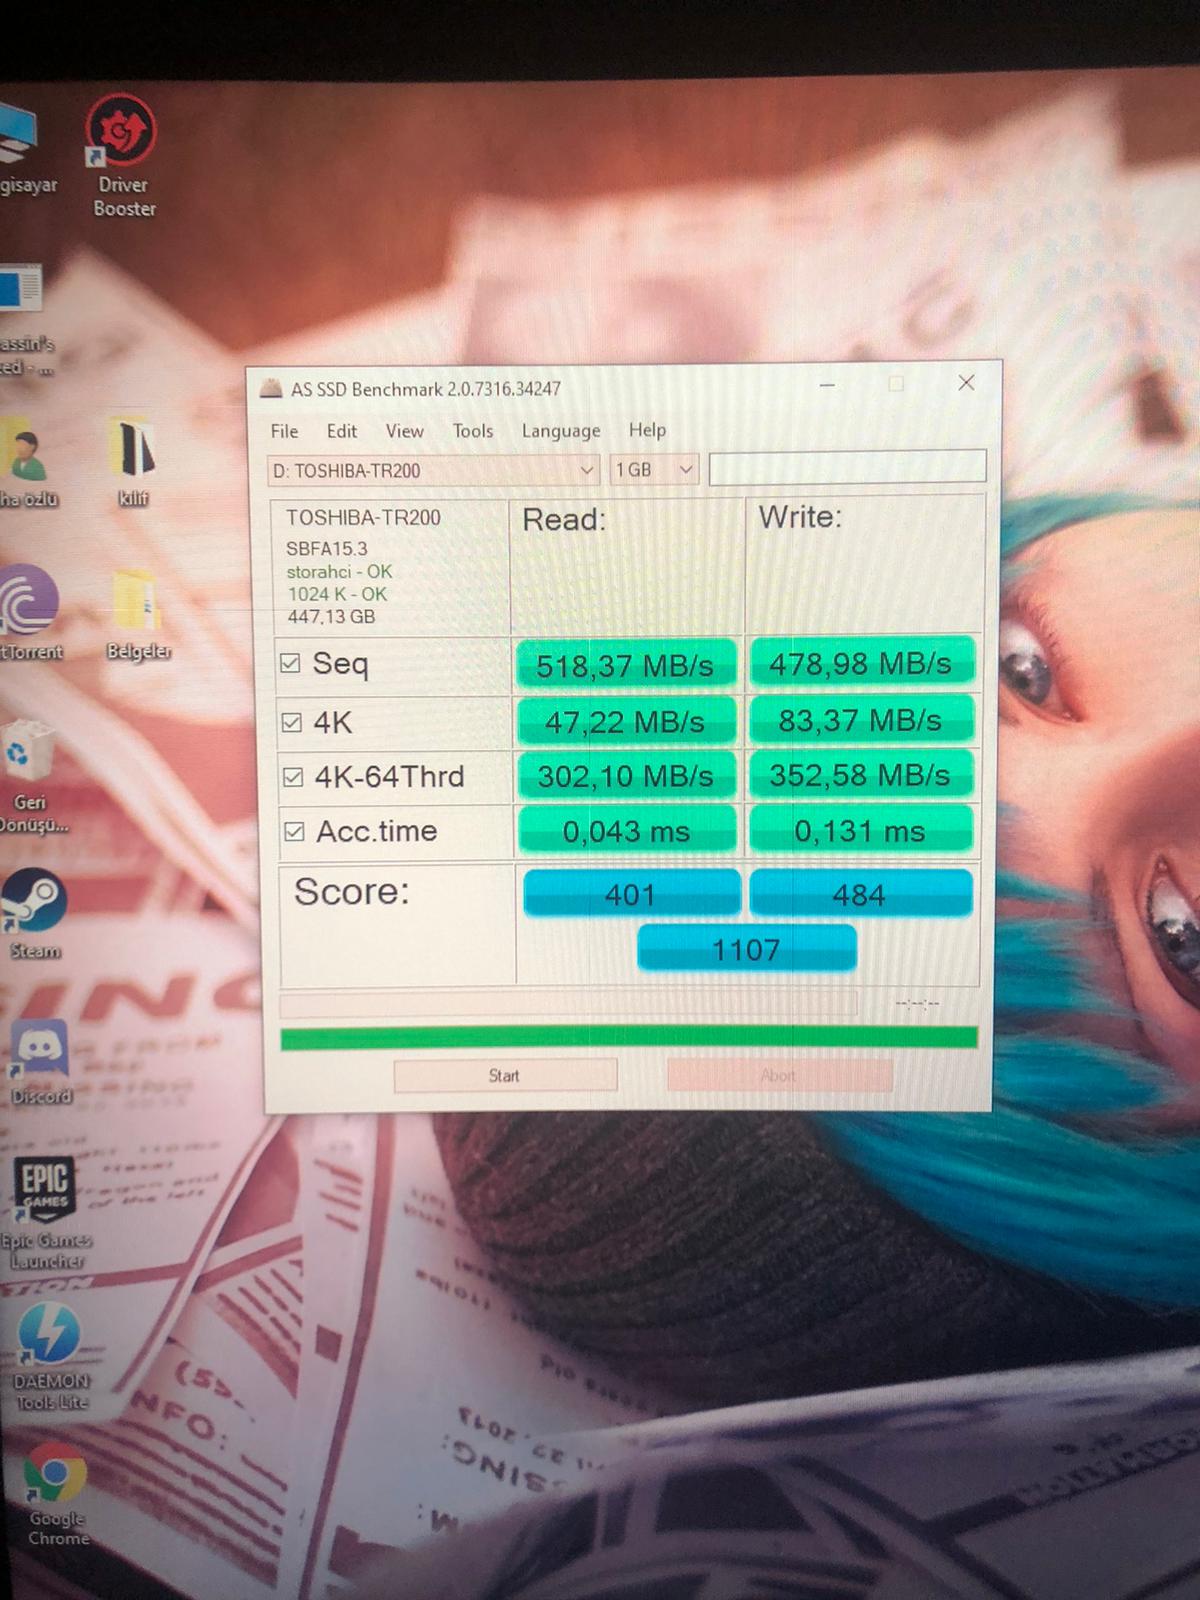Click the Start benchmark button
1200x1600 pixels.
click(x=505, y=1076)
